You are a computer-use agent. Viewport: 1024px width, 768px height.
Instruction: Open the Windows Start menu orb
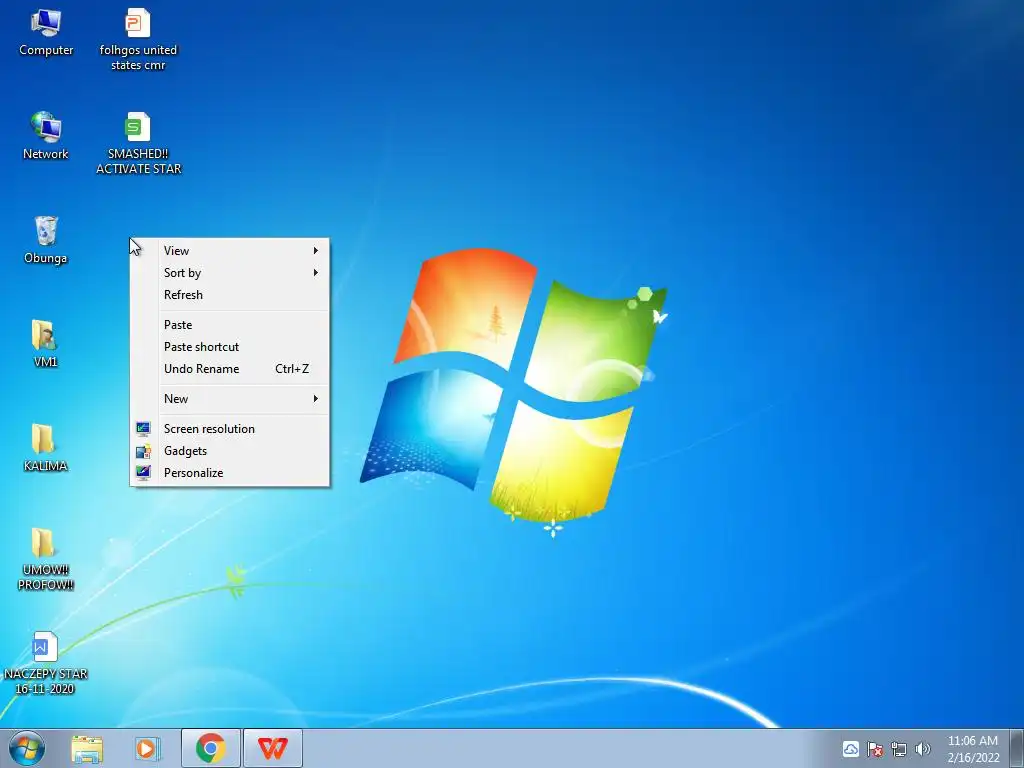tap(27, 748)
